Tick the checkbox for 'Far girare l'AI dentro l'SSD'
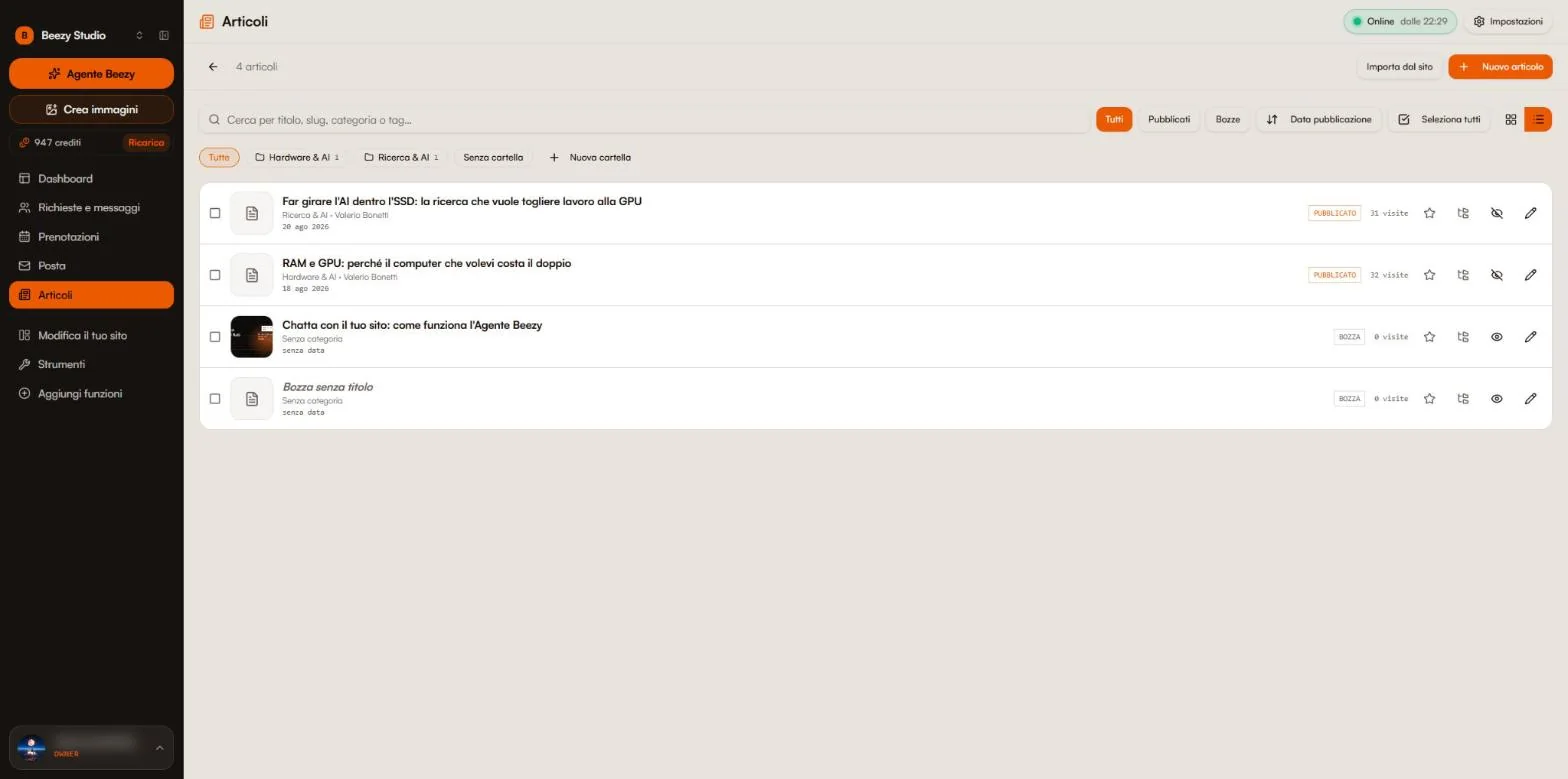Screen dimensions: 1568x779 click(215, 213)
